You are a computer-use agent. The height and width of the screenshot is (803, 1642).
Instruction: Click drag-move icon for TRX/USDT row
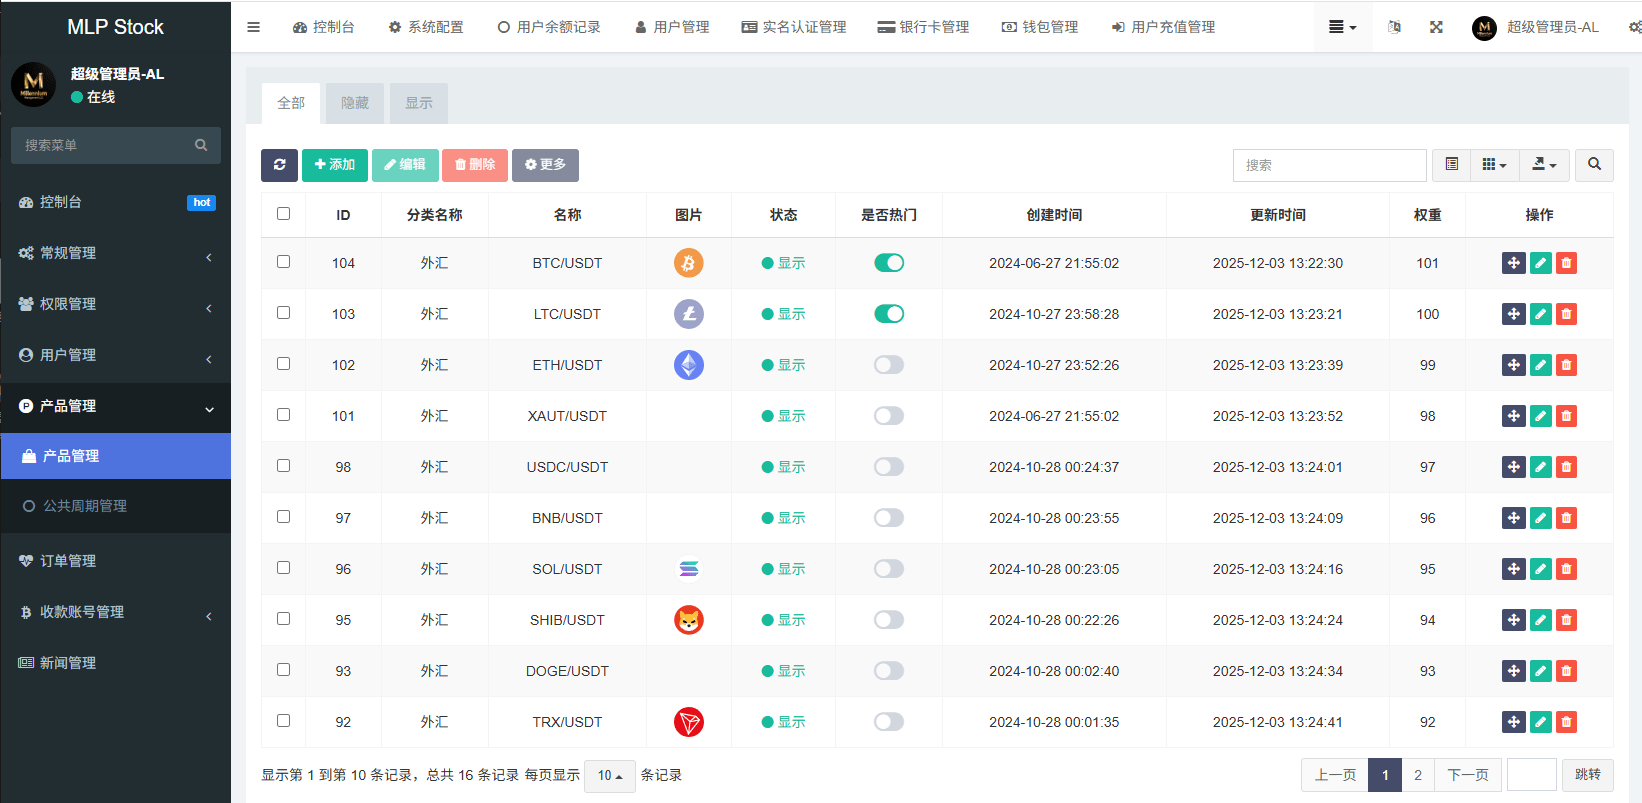(x=1513, y=722)
